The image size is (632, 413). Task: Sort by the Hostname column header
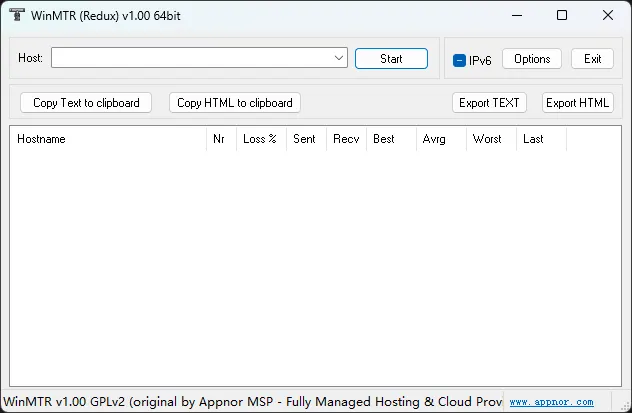107,139
